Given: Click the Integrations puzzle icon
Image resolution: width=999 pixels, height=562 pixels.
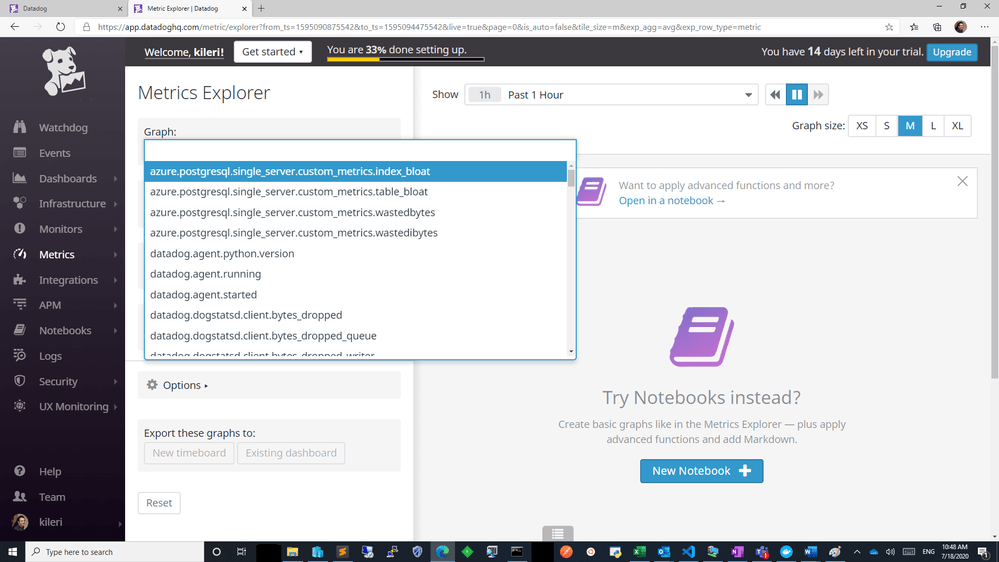Looking at the screenshot, I should pyautogui.click(x=20, y=279).
